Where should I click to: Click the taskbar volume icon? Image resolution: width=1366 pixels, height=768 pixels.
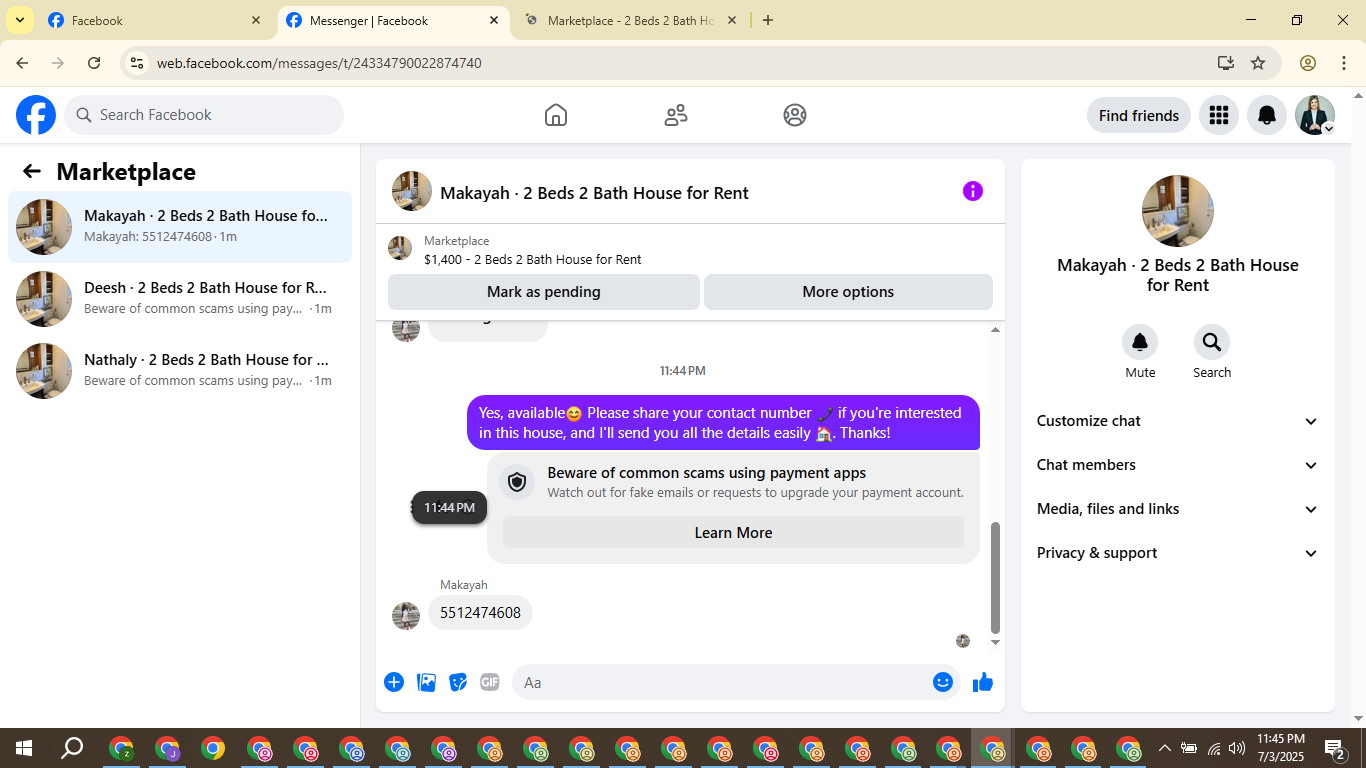[x=1237, y=748]
